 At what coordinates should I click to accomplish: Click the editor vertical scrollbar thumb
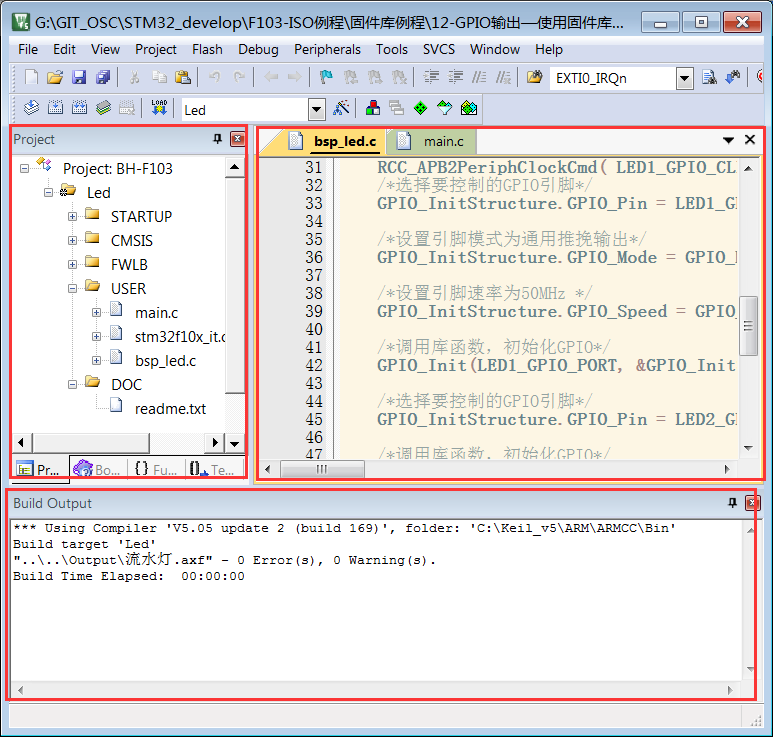(x=749, y=325)
